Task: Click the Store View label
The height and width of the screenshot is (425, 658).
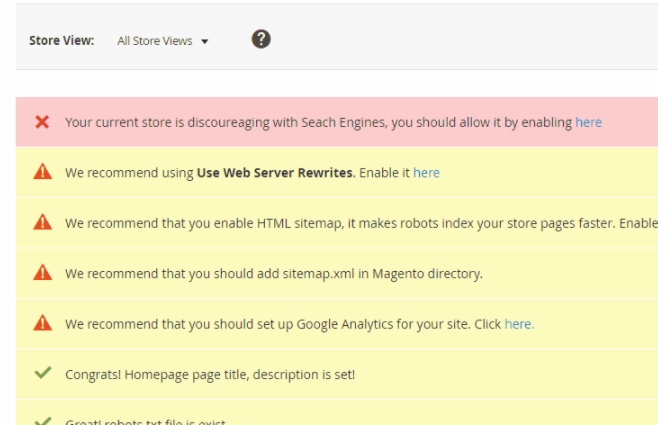Action: 61,41
